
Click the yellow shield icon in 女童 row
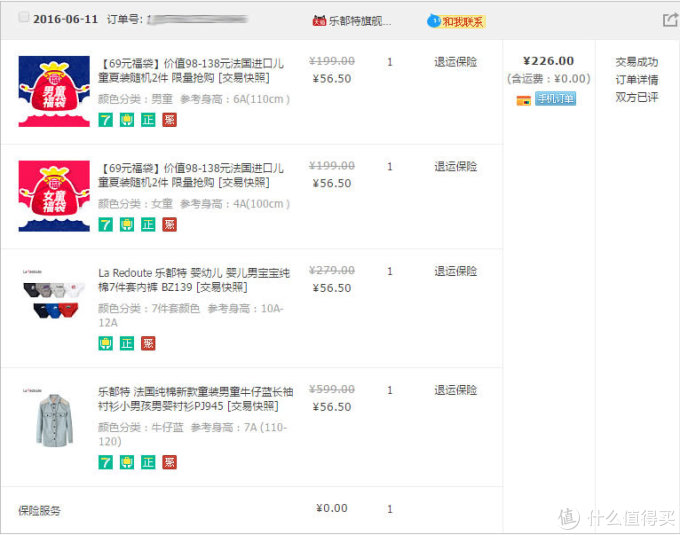(127, 225)
